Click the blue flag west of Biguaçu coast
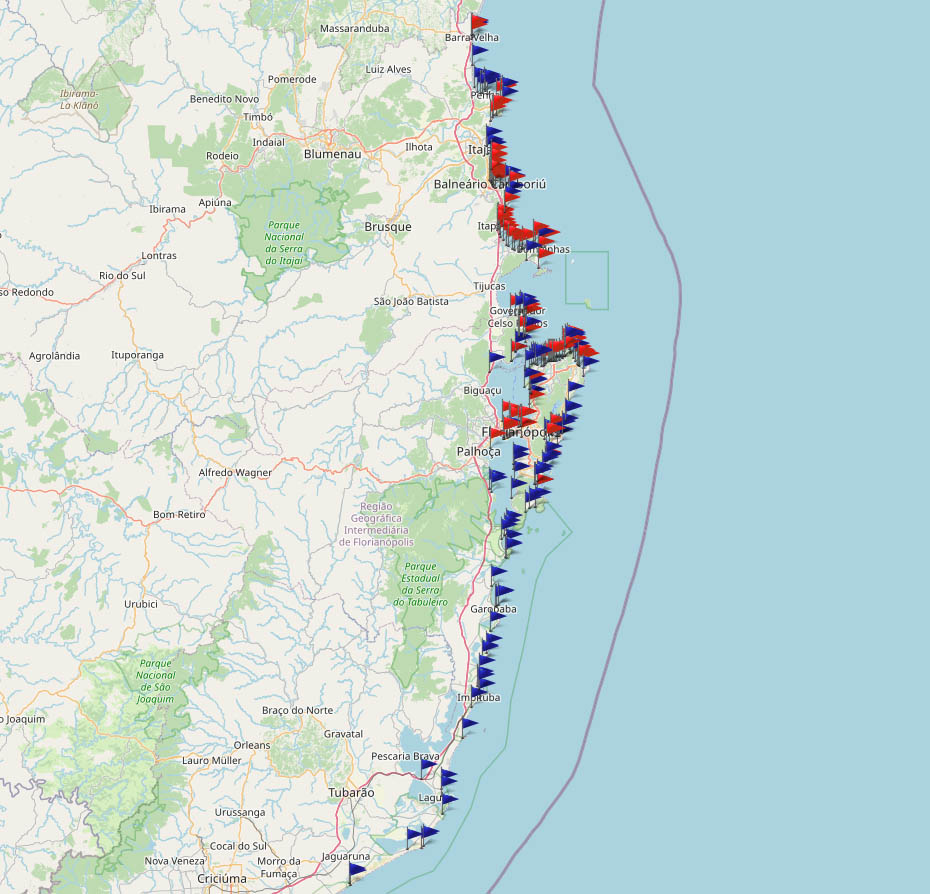The height and width of the screenshot is (894, 930). pyautogui.click(x=496, y=357)
